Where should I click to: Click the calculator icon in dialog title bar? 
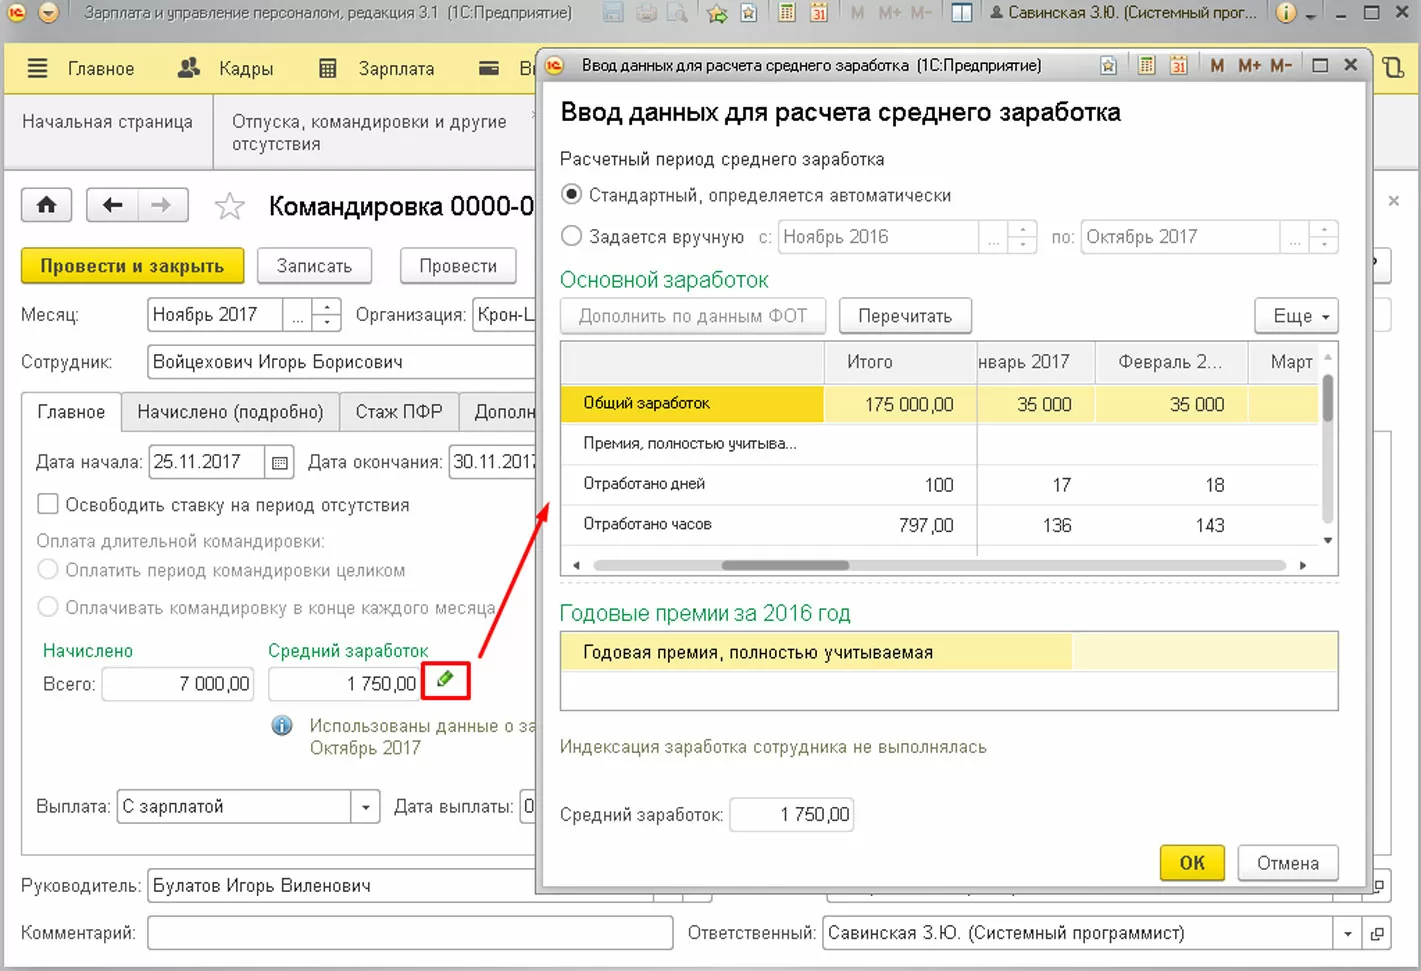1147,65
